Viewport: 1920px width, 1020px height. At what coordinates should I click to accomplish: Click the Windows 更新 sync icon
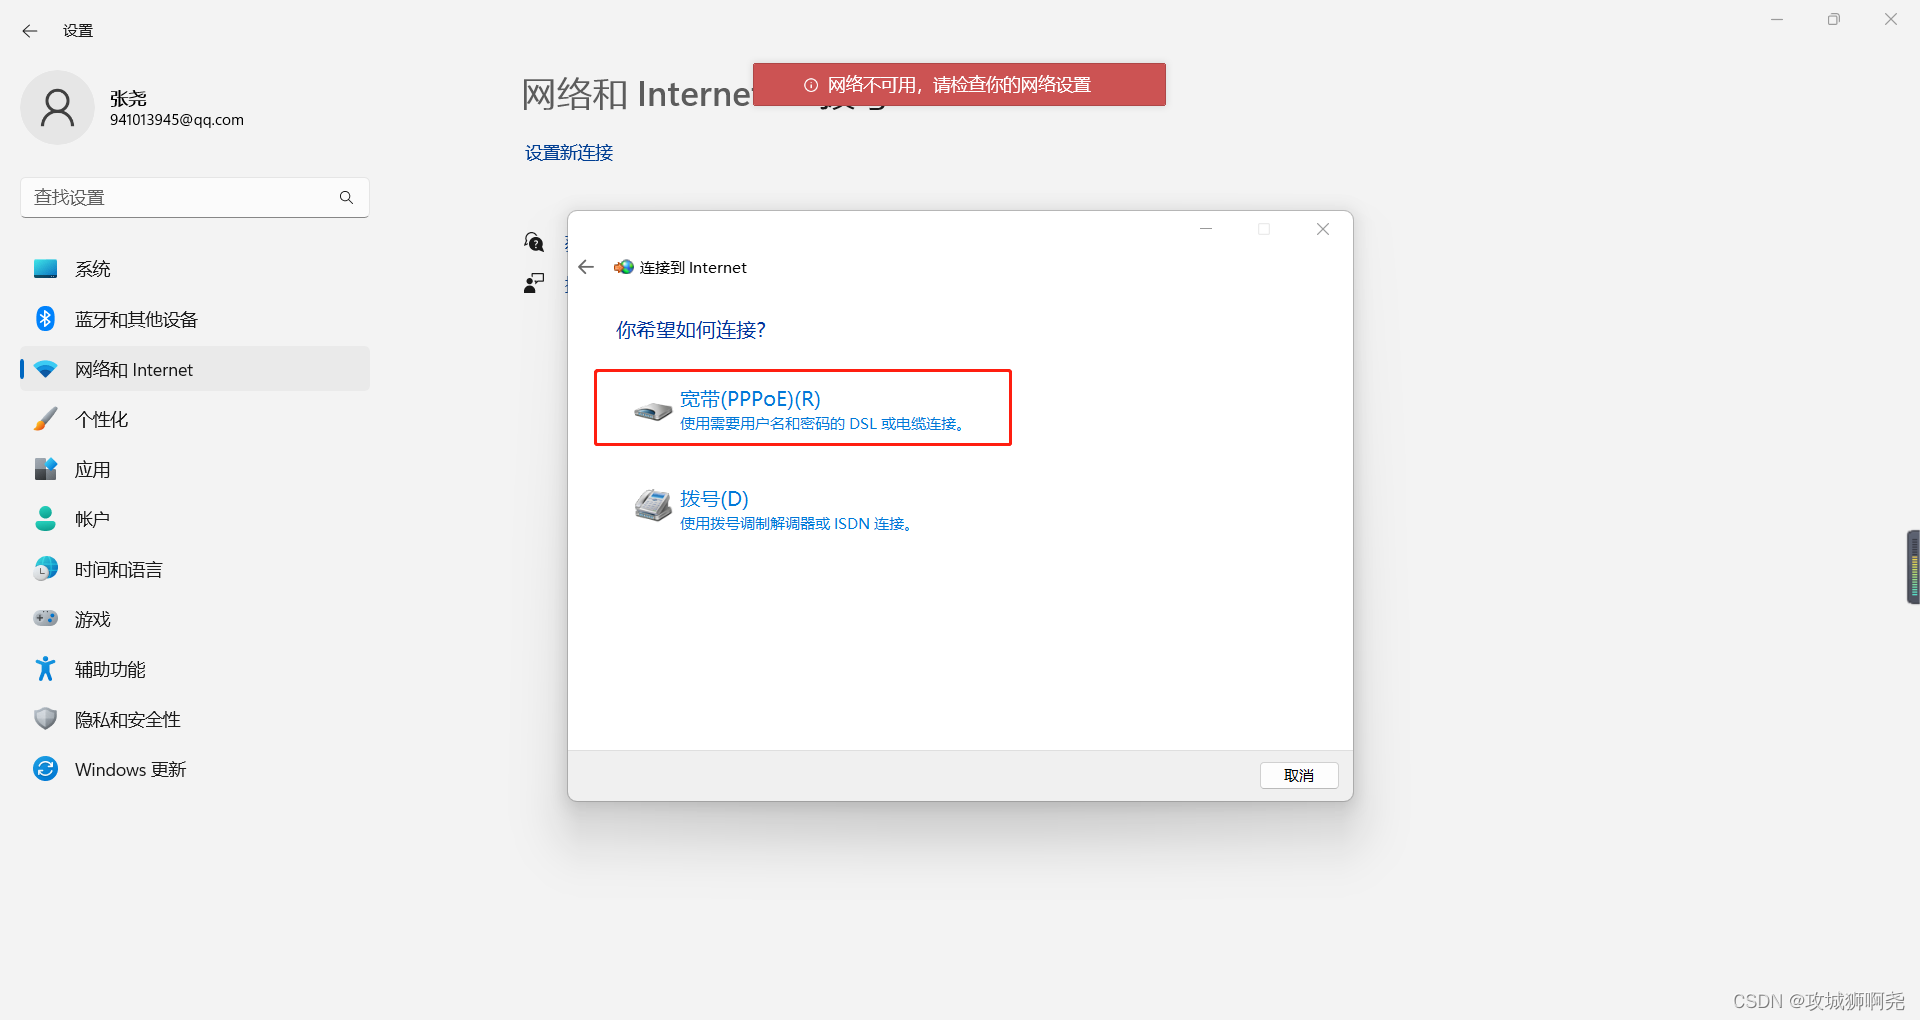pyautogui.click(x=45, y=769)
